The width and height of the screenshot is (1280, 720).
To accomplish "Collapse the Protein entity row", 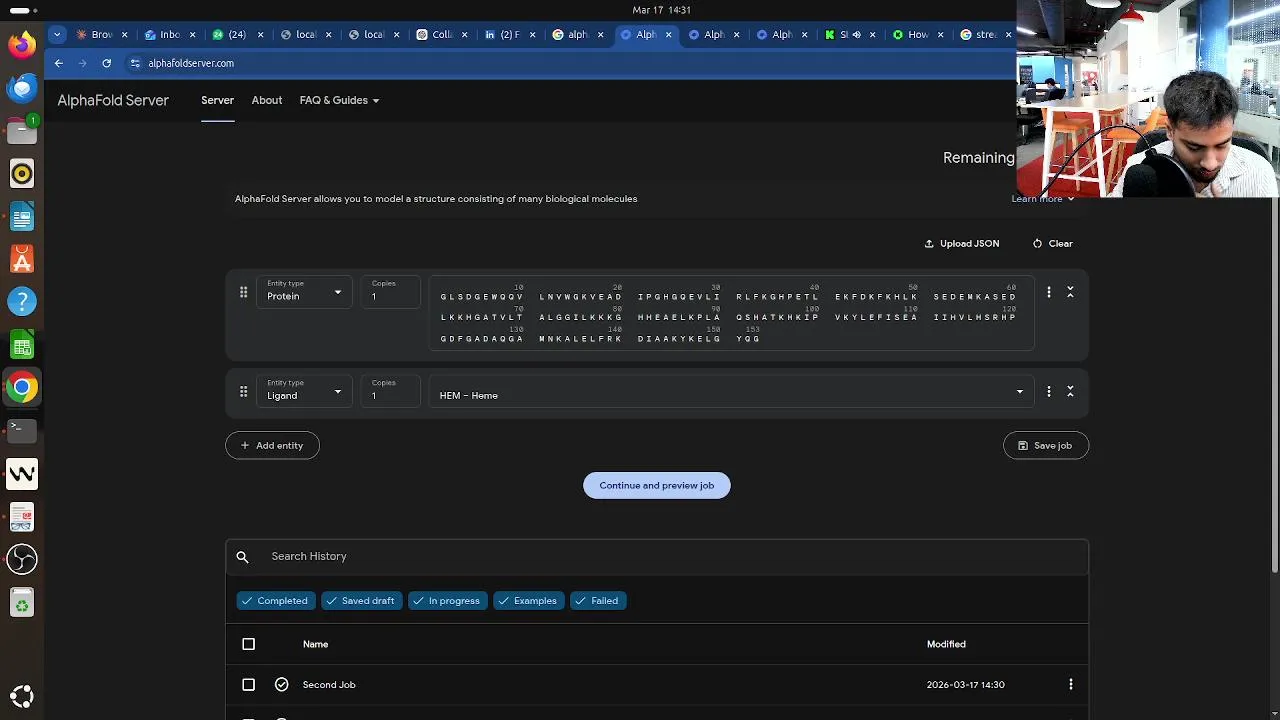I will click(x=1070, y=292).
